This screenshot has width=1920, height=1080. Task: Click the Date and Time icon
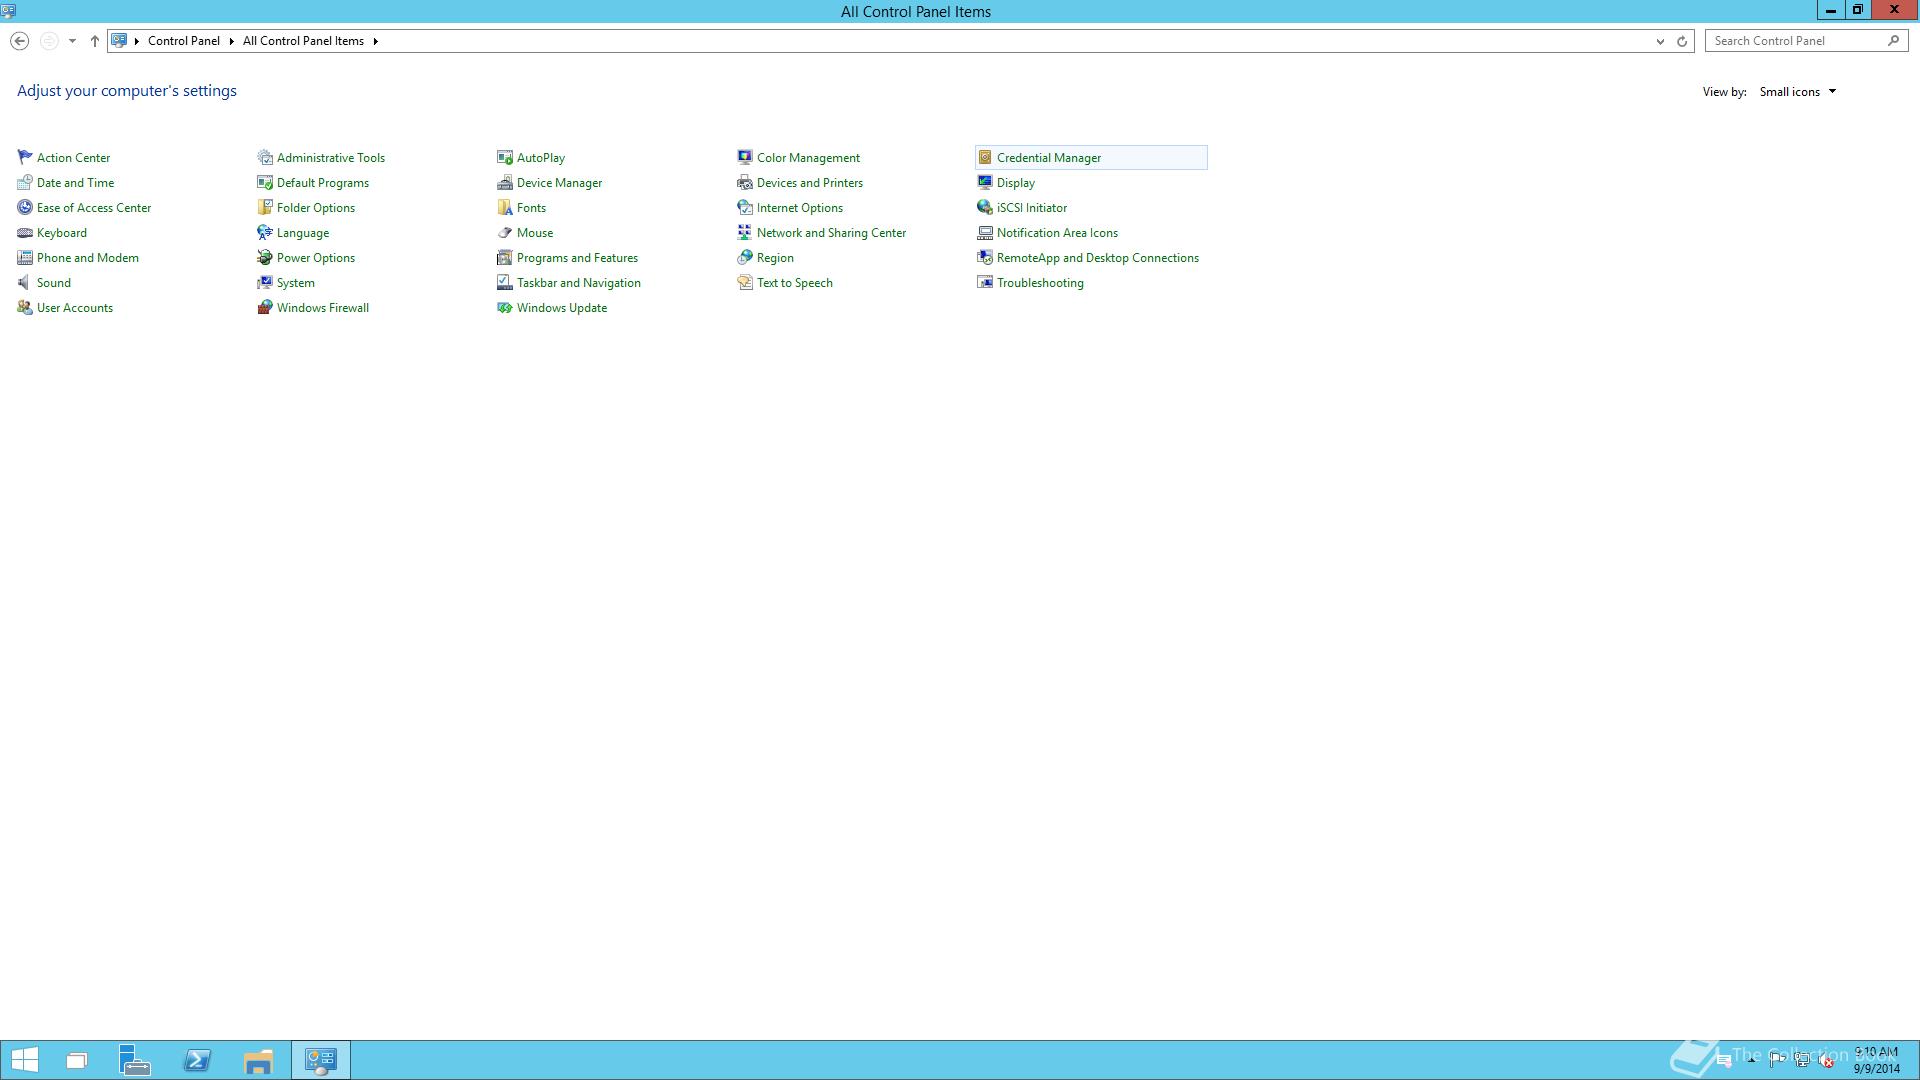25,182
